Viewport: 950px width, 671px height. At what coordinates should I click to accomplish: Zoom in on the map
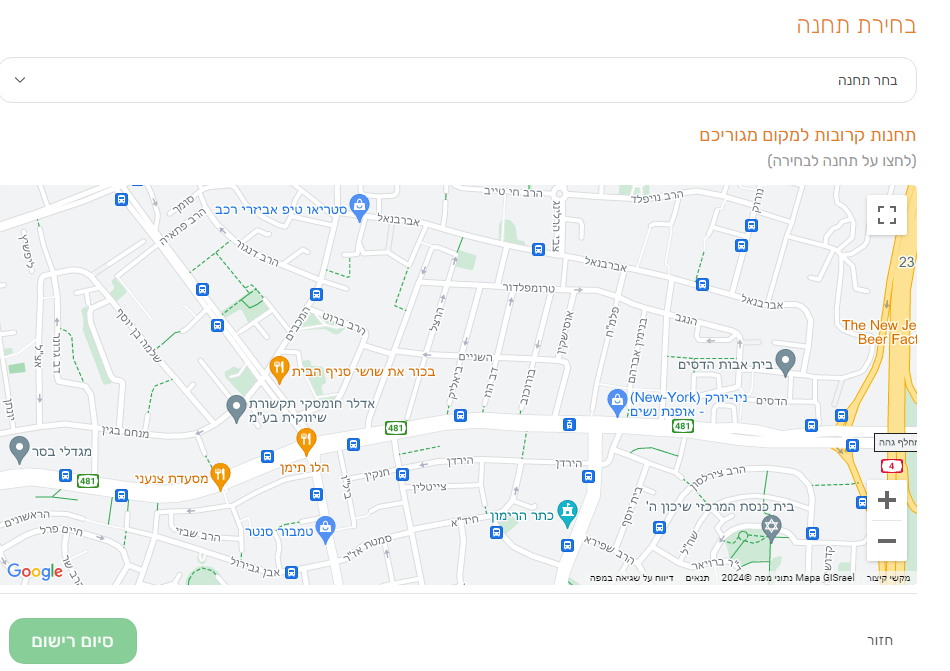[x=886, y=500]
